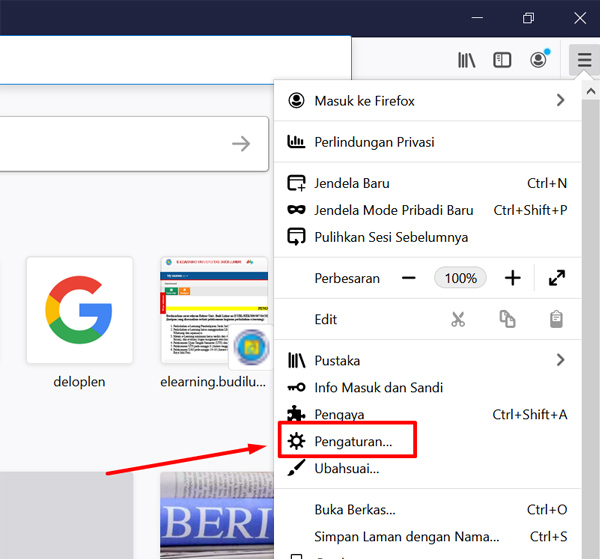Viewport: 600px width, 559px height.
Task: Open Jendela Baru
Action: (427, 183)
